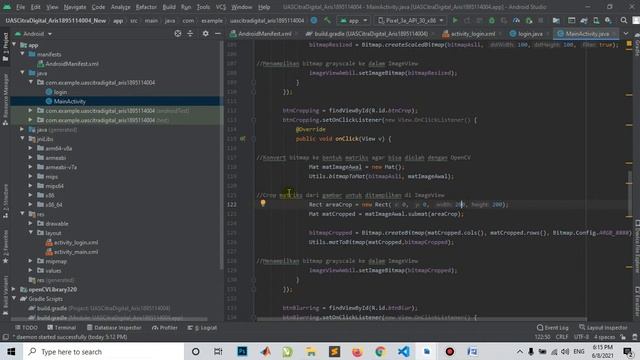Viewport: 640px width, 360px height.
Task: Open the app run configuration dropdown
Action: point(354,20)
